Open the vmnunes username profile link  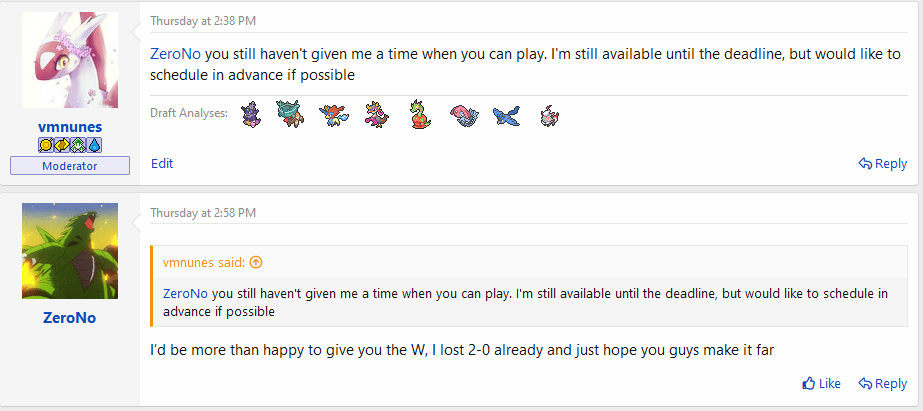[70, 128]
